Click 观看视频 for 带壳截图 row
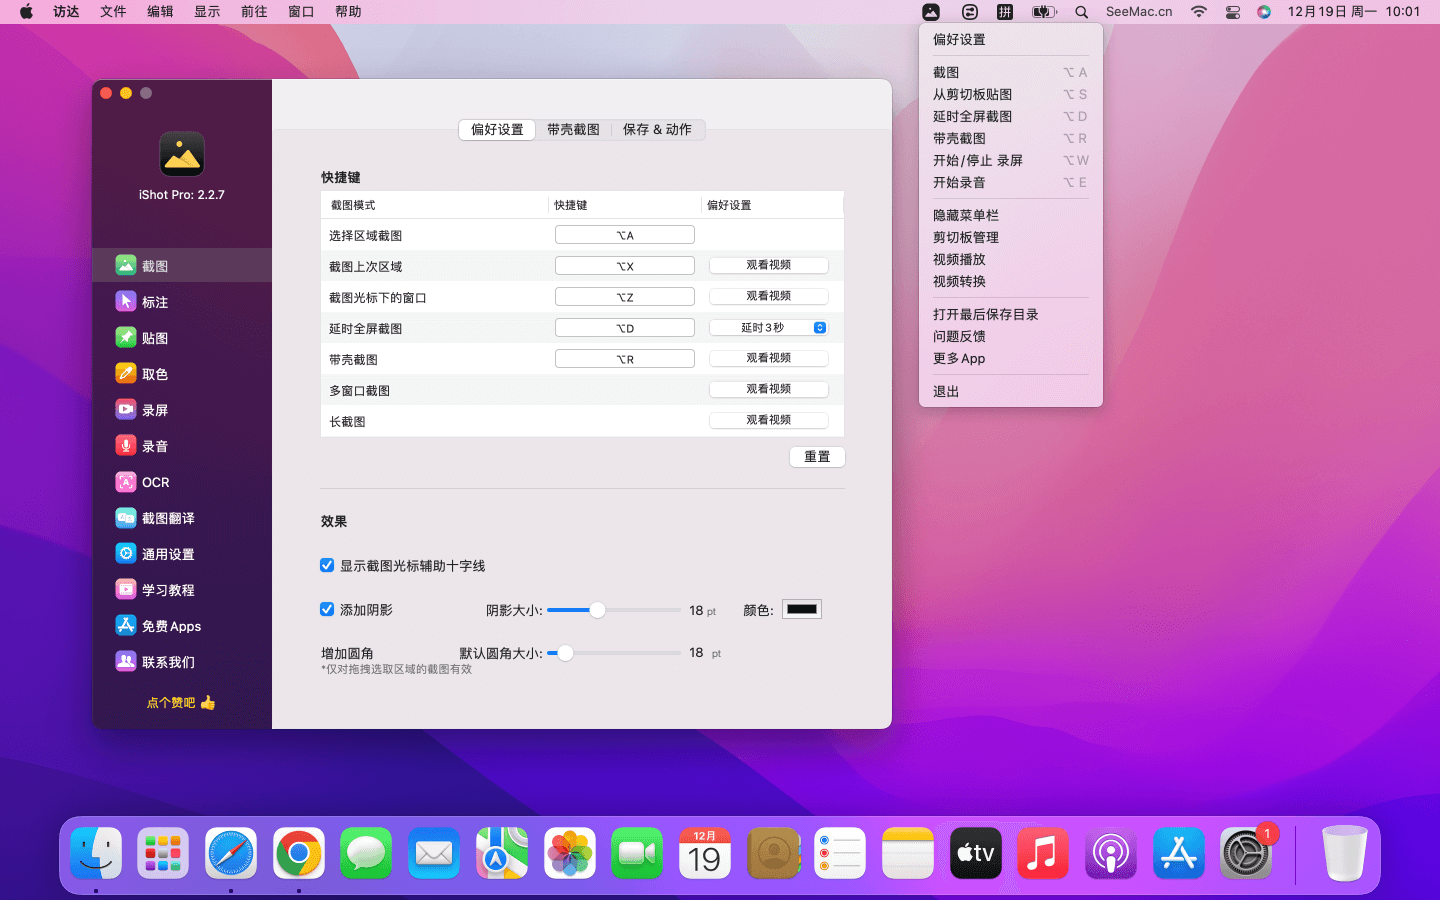The image size is (1440, 900). (x=769, y=358)
